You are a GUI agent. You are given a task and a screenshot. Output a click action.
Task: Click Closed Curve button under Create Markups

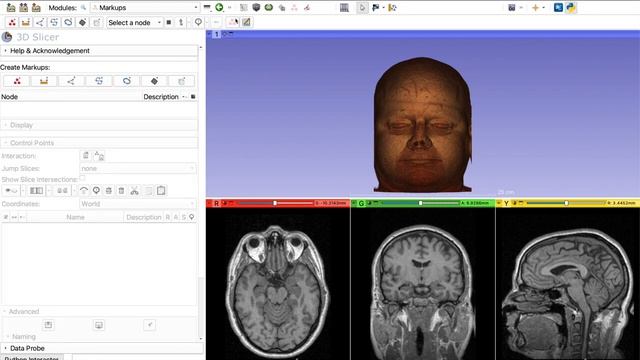(127, 81)
